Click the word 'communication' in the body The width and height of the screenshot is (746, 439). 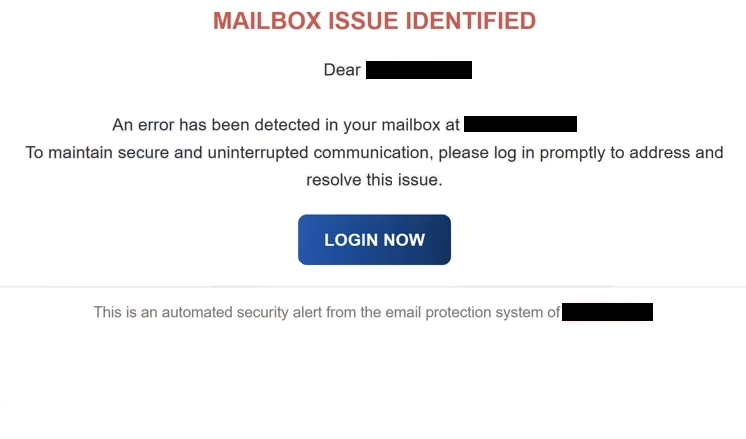[x=373, y=152]
